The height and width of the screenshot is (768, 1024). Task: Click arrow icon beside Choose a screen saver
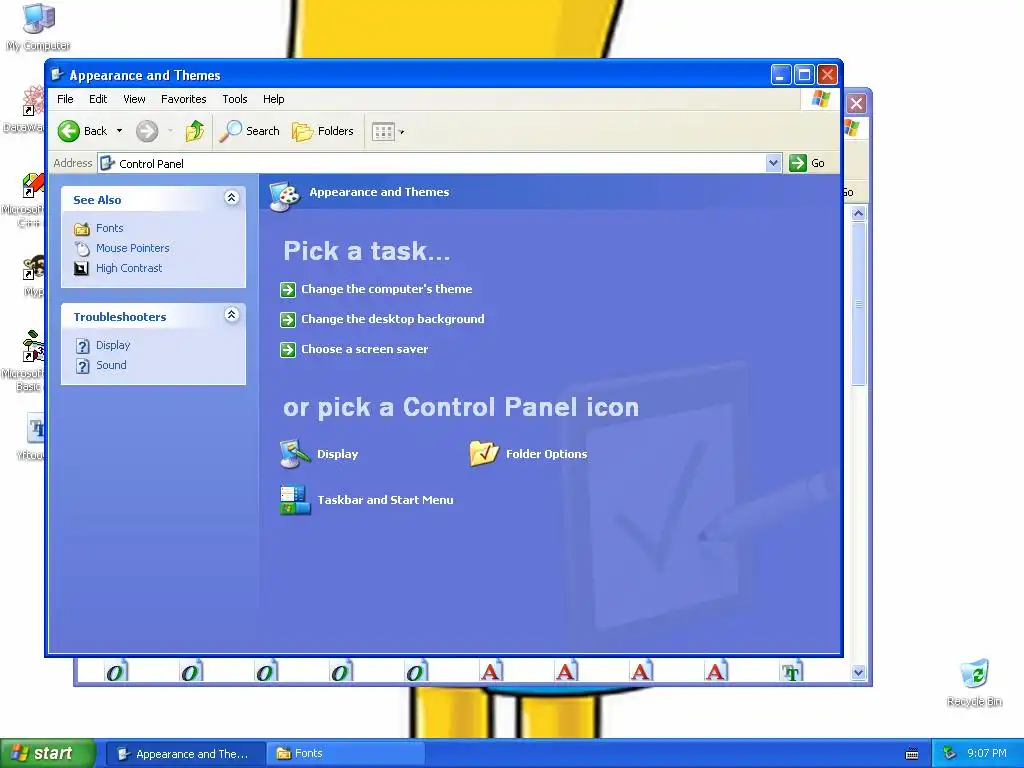288,349
